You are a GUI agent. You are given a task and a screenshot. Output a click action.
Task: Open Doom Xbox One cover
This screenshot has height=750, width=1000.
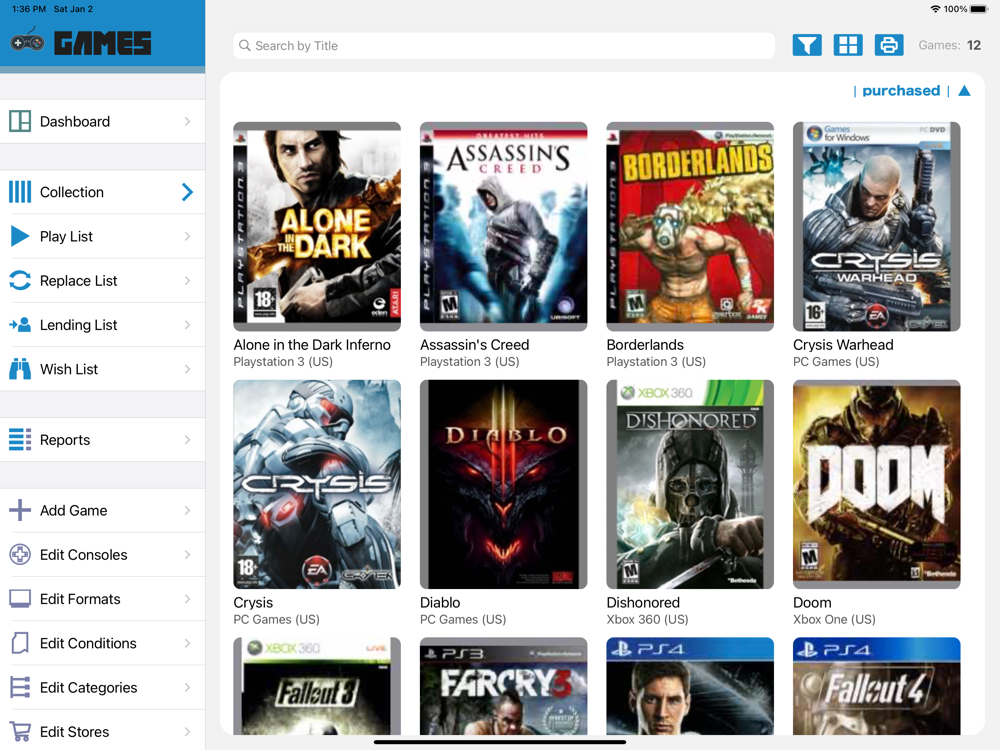[x=876, y=484]
